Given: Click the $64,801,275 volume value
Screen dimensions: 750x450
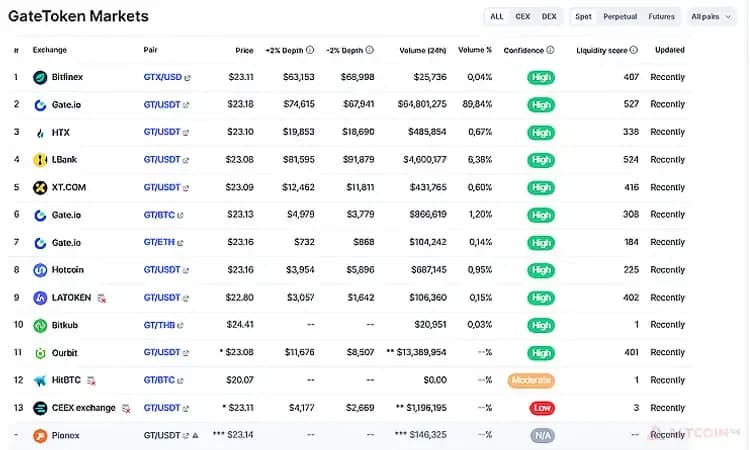Looking at the screenshot, I should click(x=422, y=104).
